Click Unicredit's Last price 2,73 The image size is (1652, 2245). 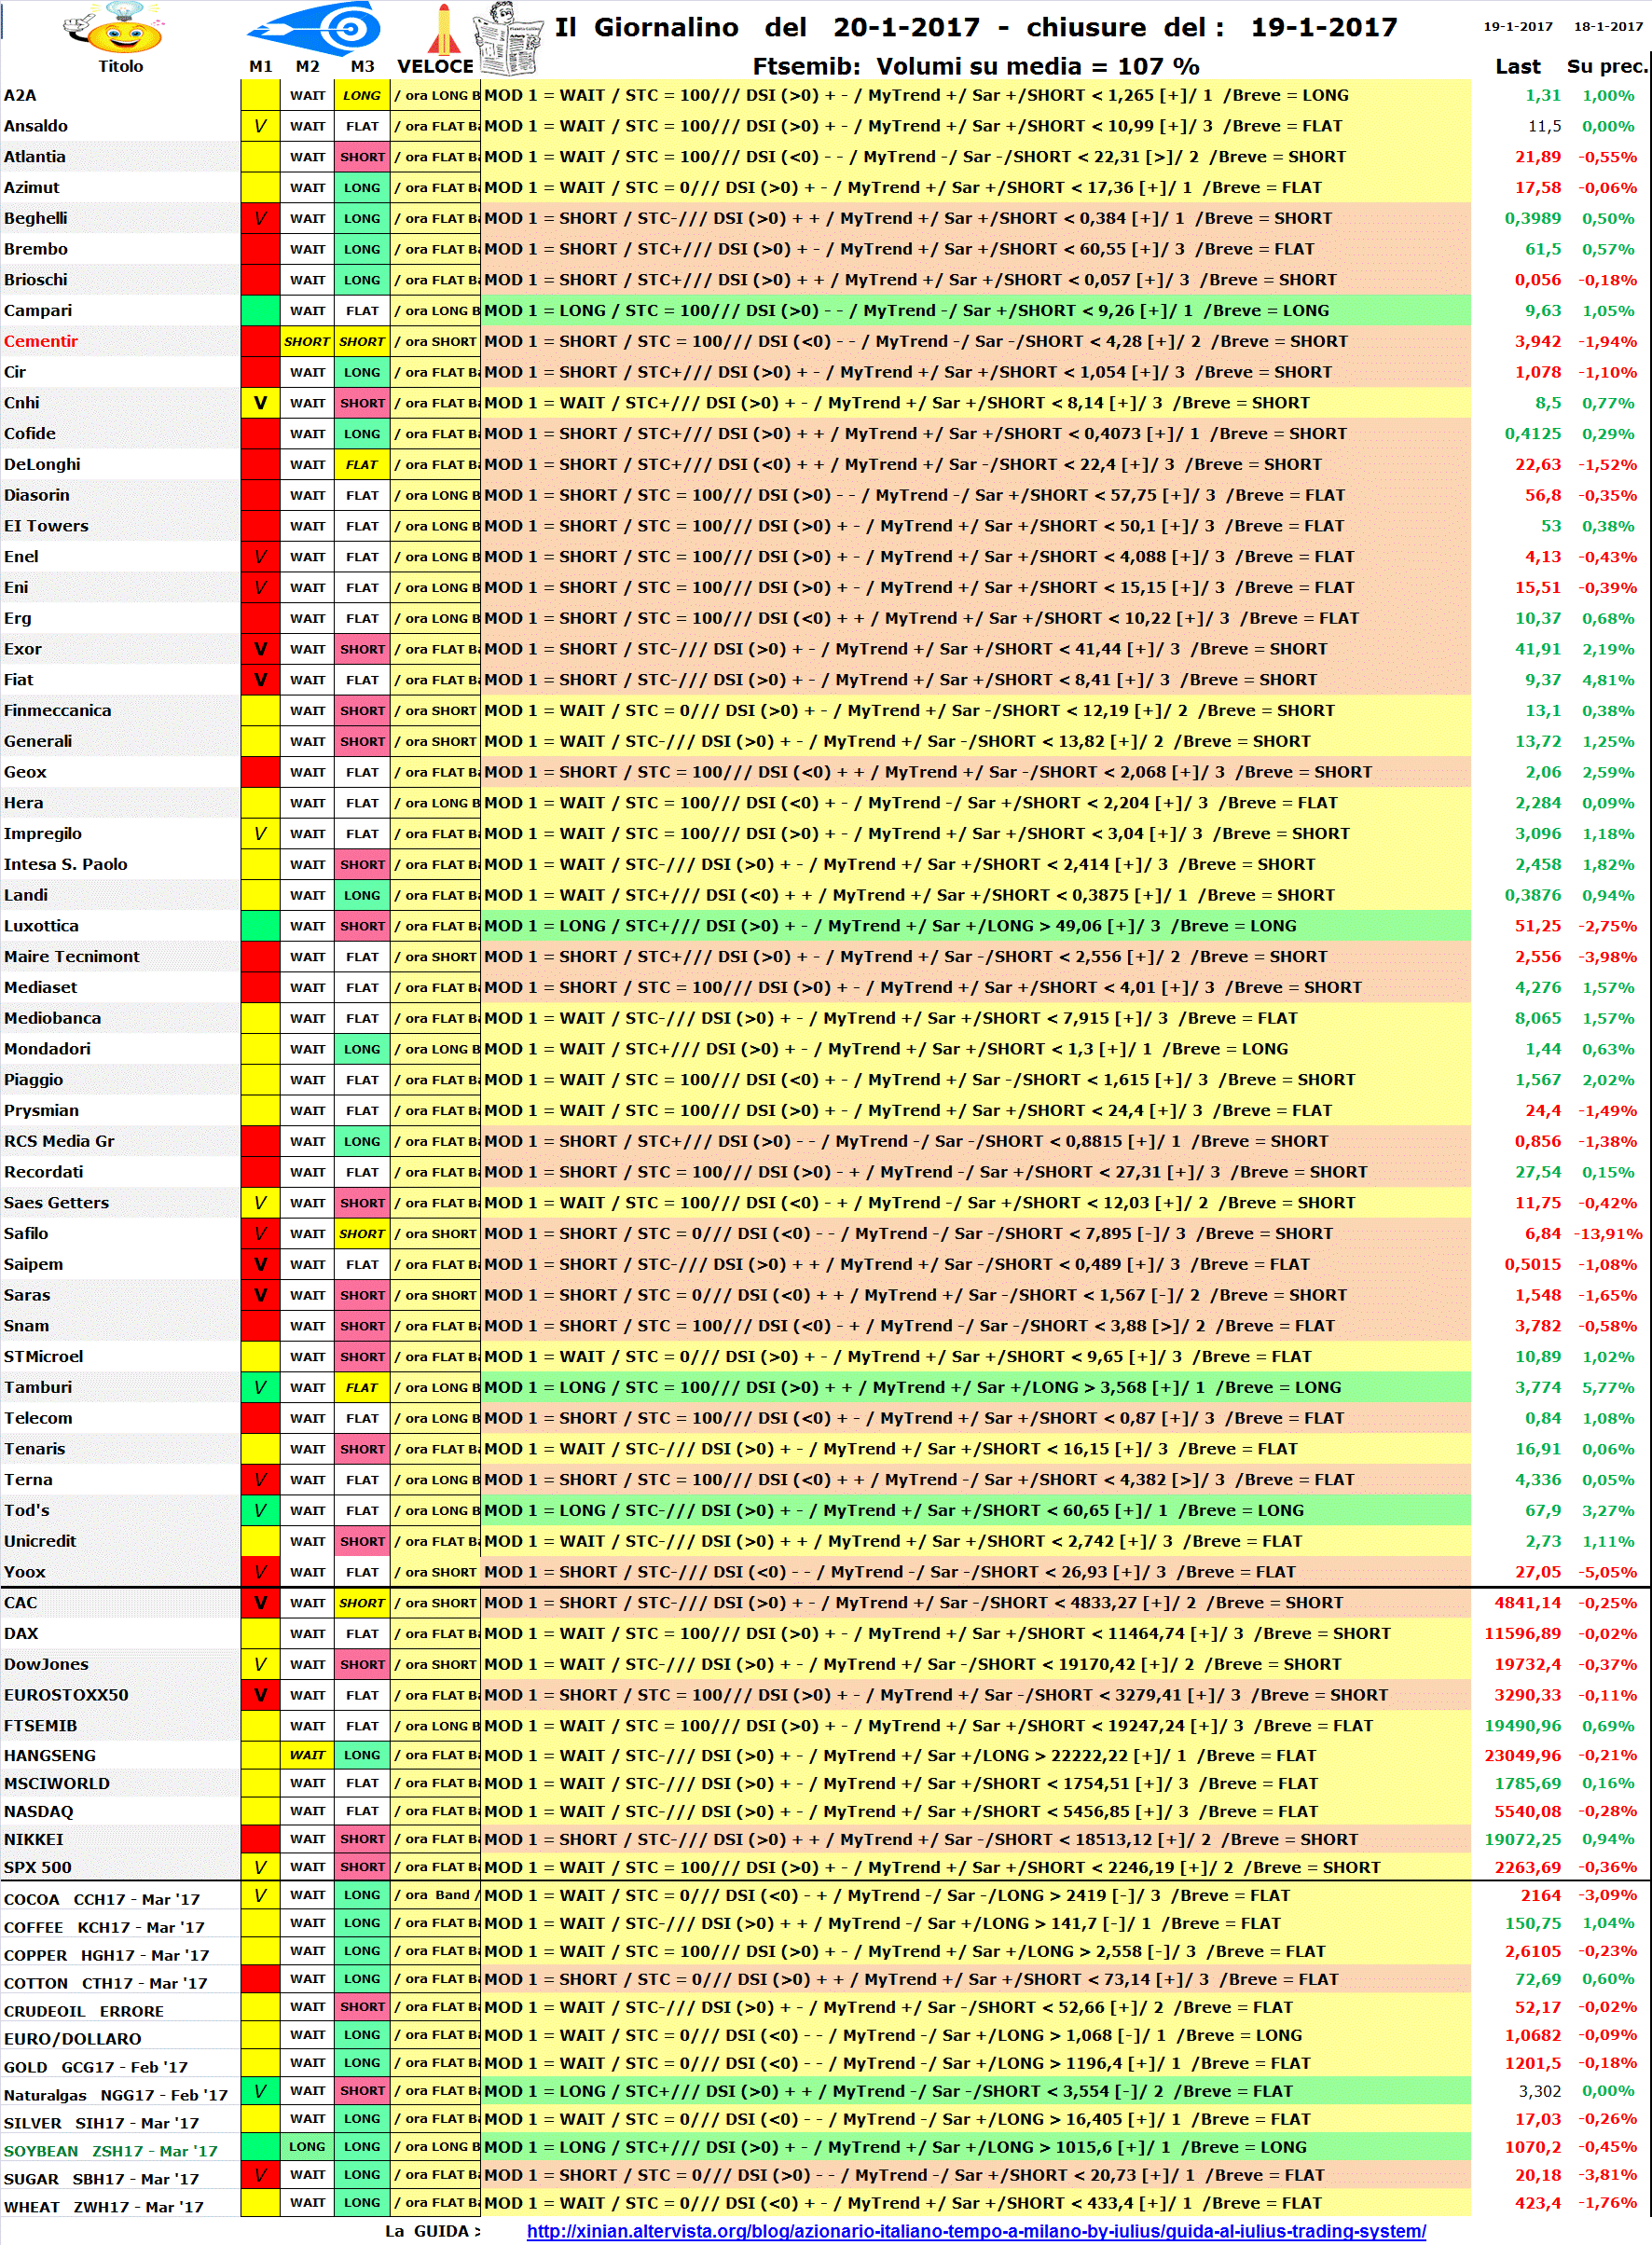pos(1543,1541)
